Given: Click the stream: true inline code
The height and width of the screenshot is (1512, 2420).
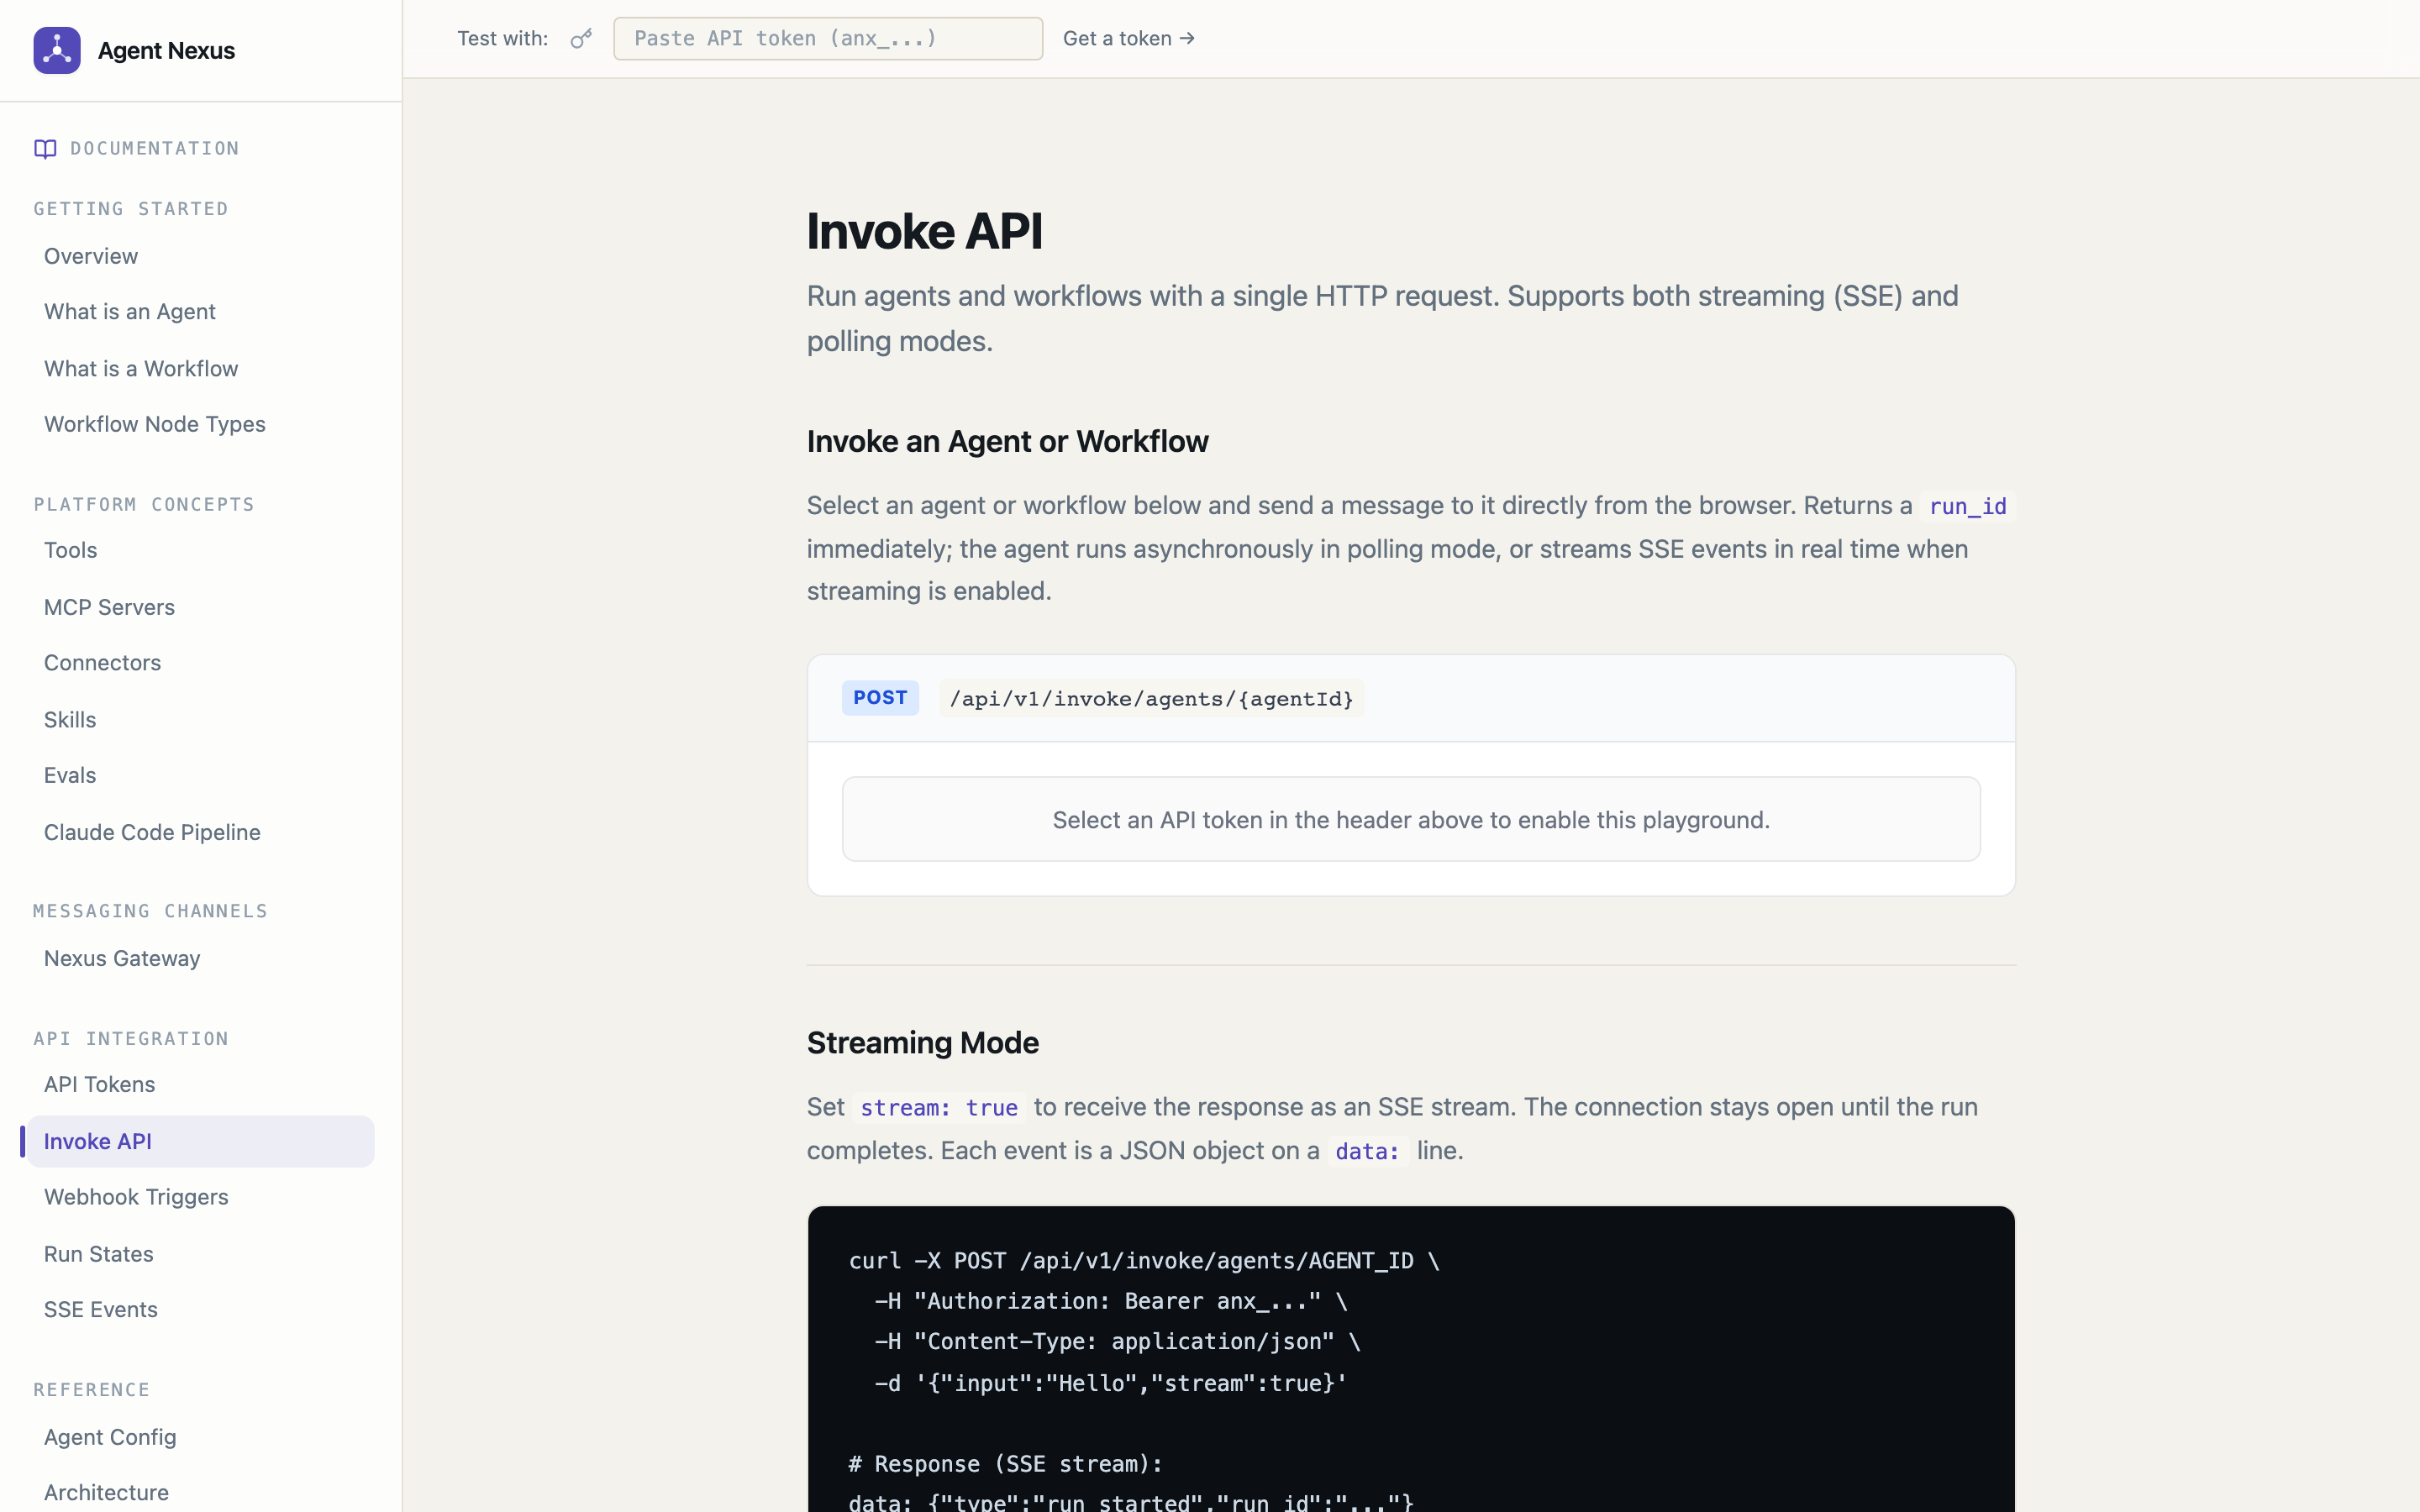Looking at the screenshot, I should [939, 1108].
